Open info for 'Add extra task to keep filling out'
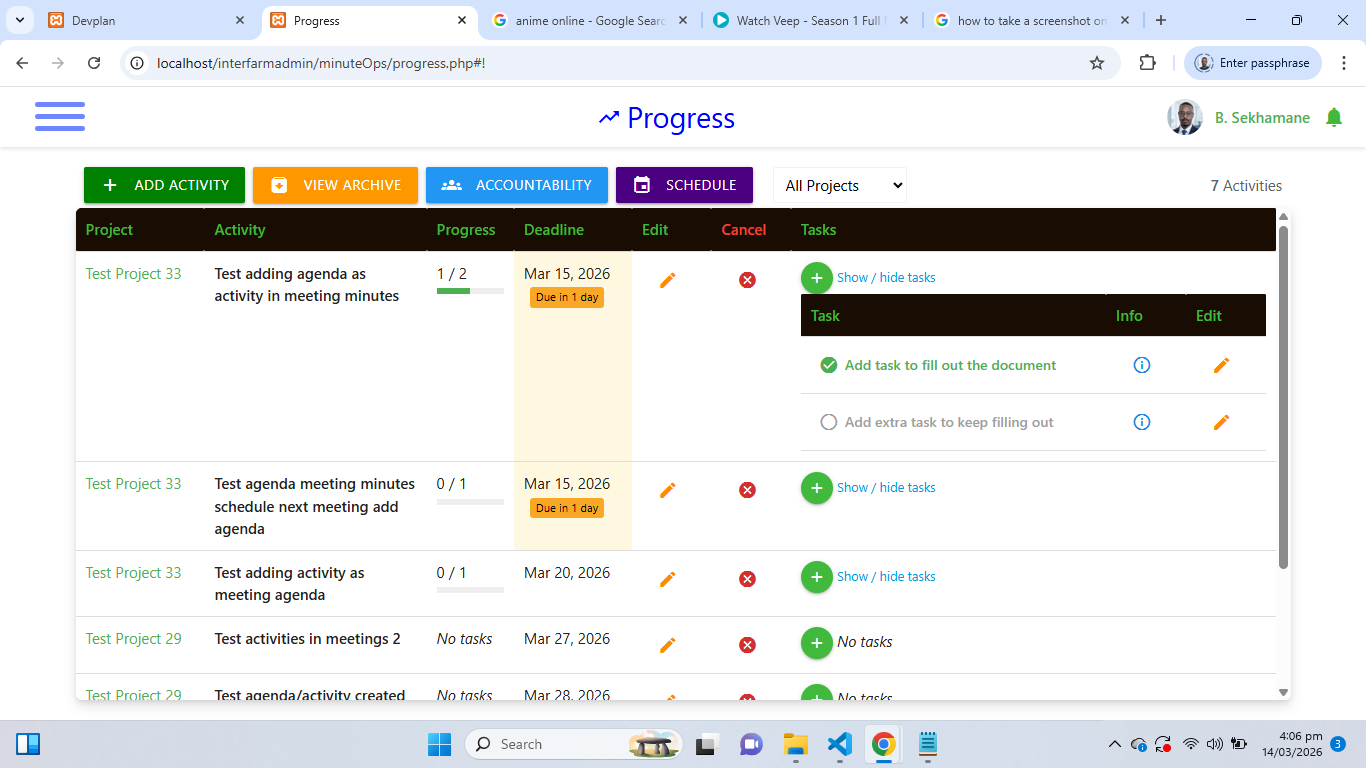Viewport: 1366px width, 768px height. tap(1142, 422)
